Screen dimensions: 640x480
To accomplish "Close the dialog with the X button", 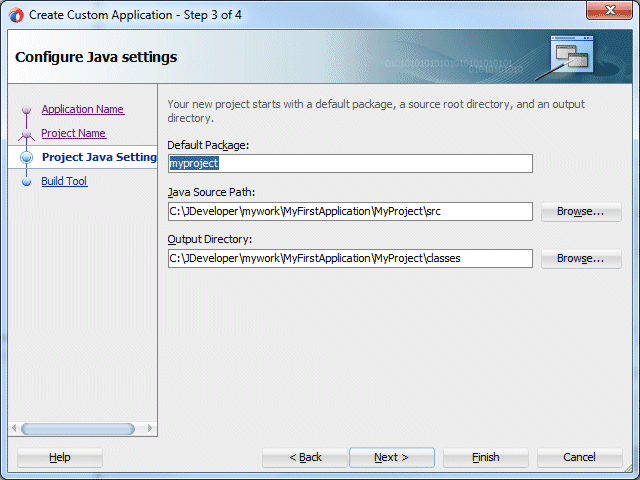I will [609, 10].
